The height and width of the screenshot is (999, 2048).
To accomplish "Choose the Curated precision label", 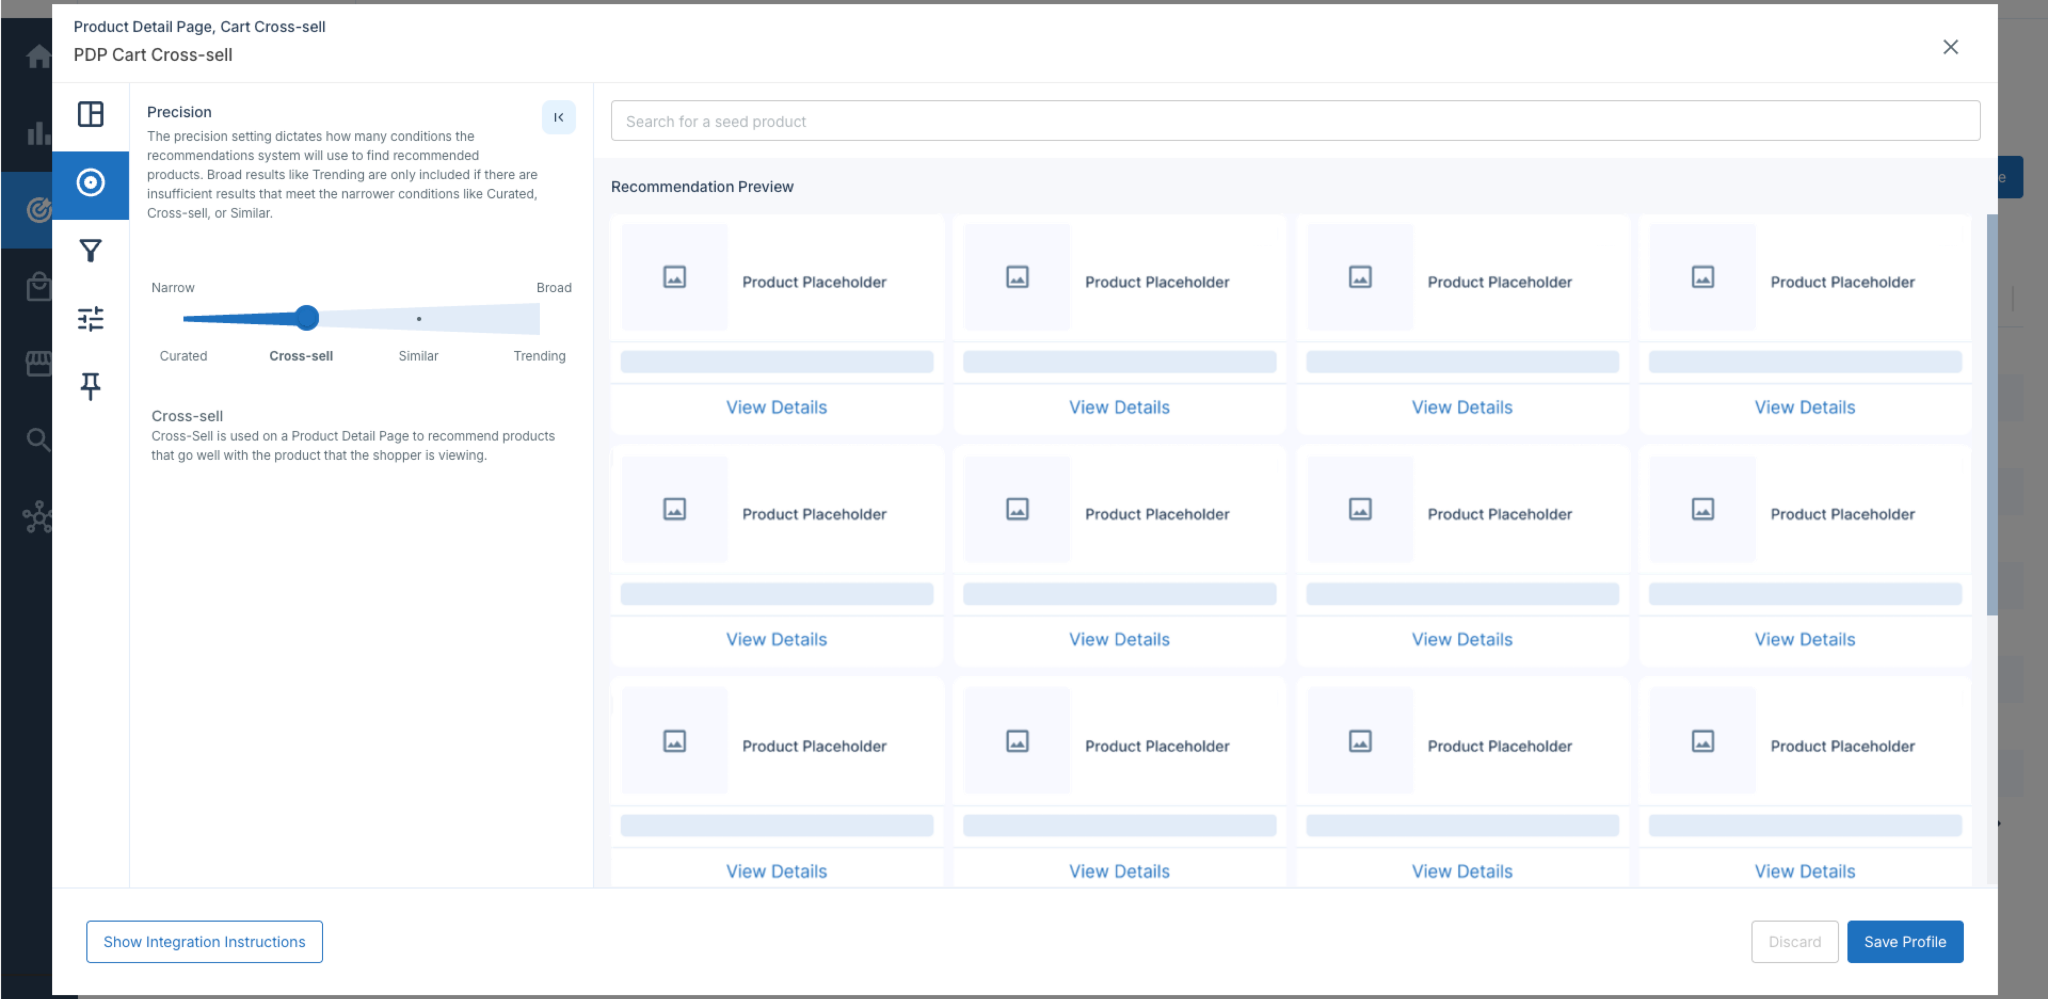I will [184, 356].
